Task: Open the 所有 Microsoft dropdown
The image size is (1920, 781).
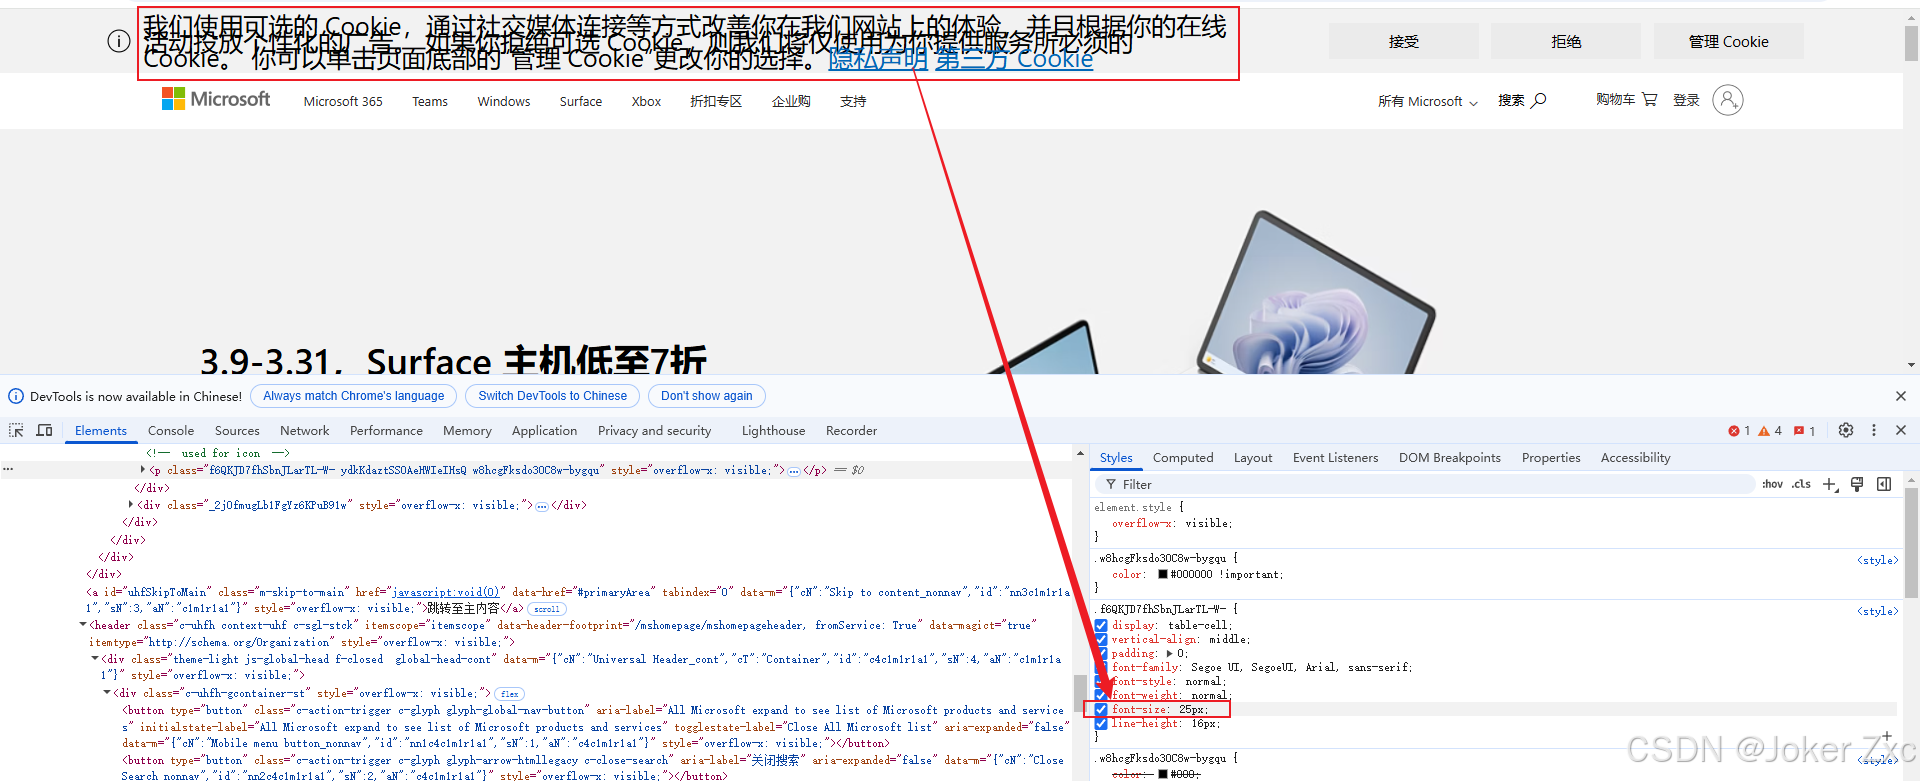Action: [1427, 101]
